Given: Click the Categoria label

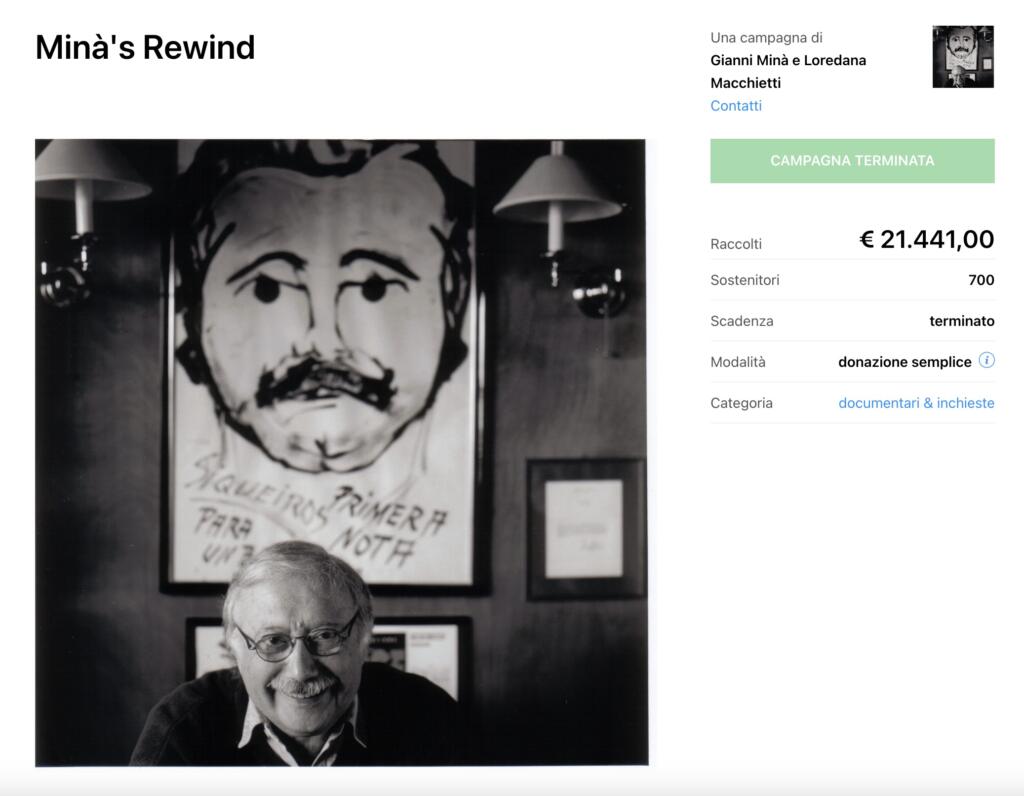Looking at the screenshot, I should coord(741,403).
